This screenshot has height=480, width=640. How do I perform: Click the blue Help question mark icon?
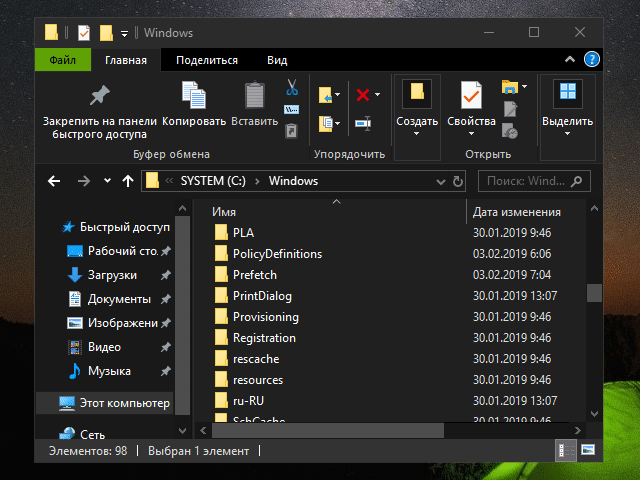point(591,60)
